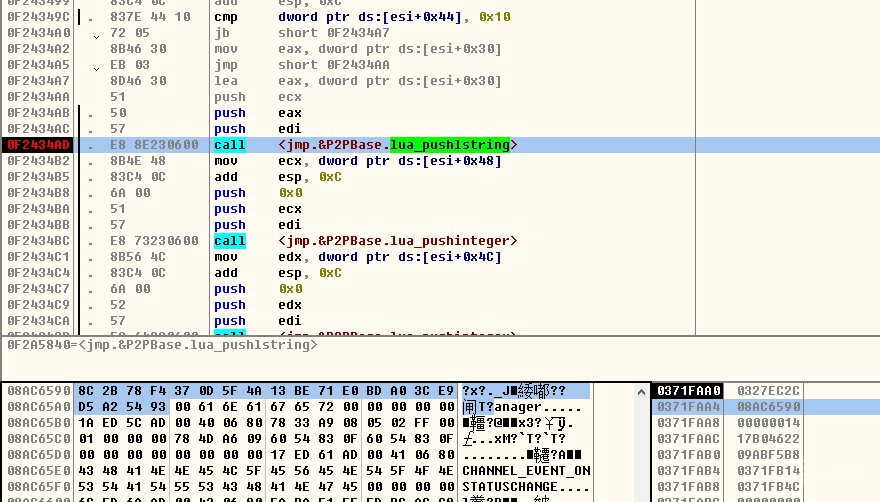Image resolution: width=880 pixels, height=502 pixels.
Task: Select stack address 0371FAB0
Action: click(688, 455)
